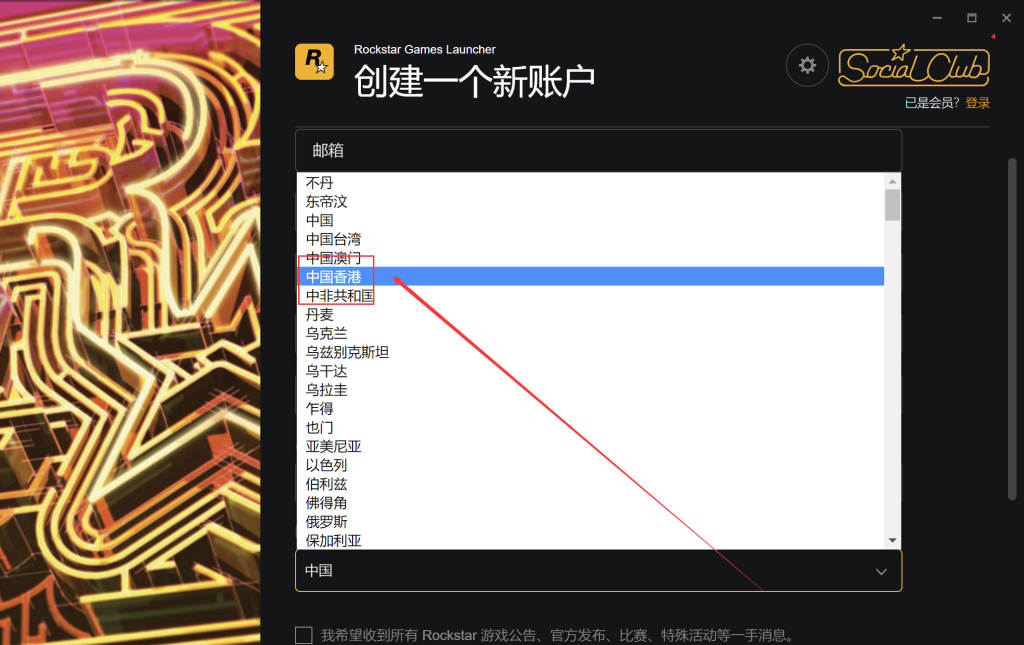This screenshot has width=1024, height=645.
Task: Choose 乌拉圭 from the country list
Action: click(x=590, y=390)
